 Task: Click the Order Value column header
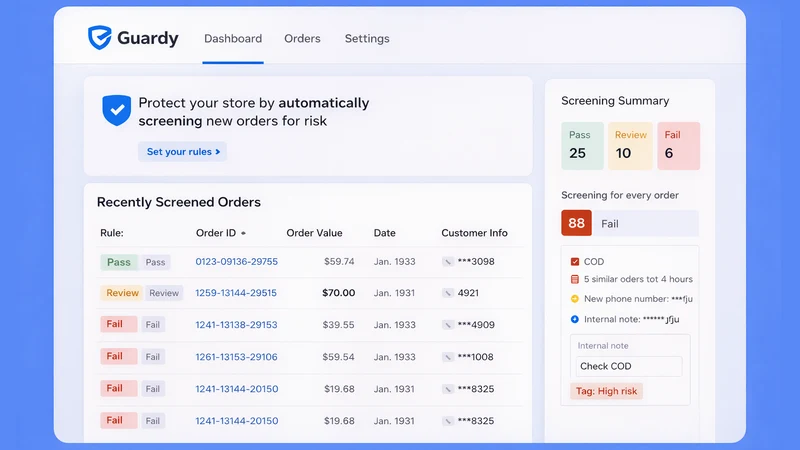[314, 233]
